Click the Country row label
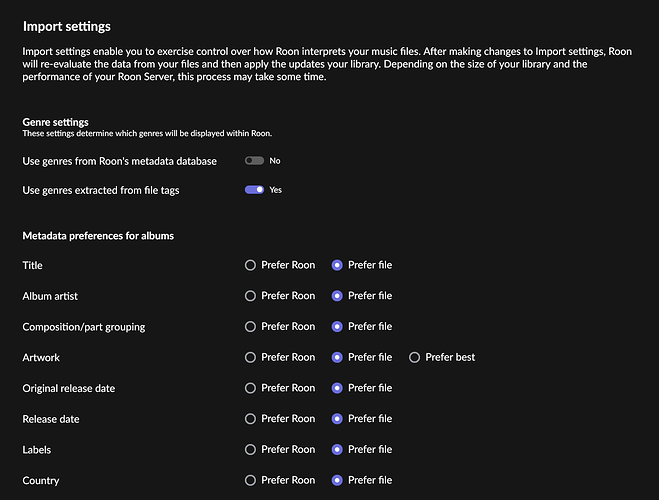Screen dimensions: 659x500 click(x=41, y=481)
